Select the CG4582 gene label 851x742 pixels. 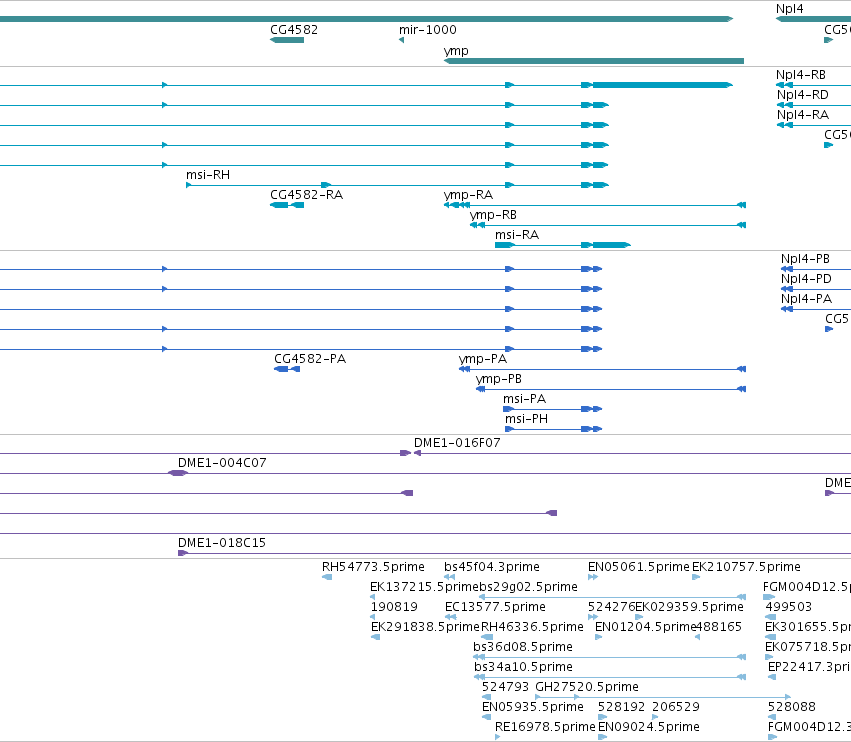pos(294,30)
